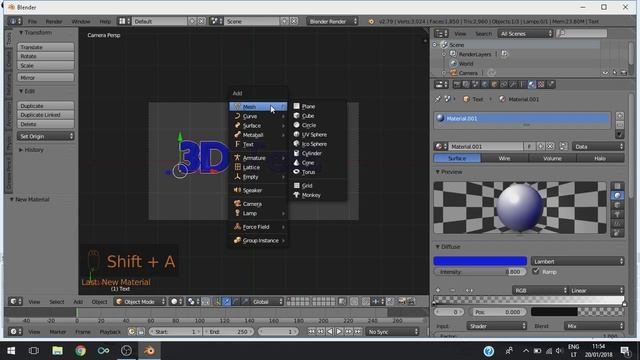Viewport: 640px width, 360px height.
Task: Open File Explorer from the taskbar
Action: (x=58, y=351)
